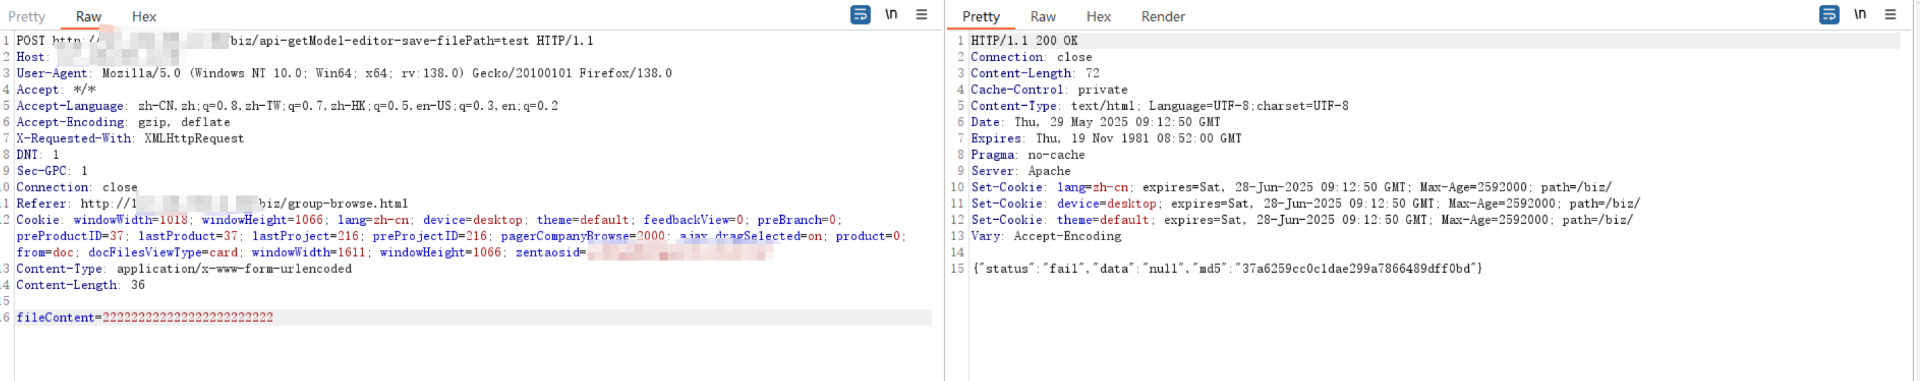
Task: Click the Referer header with group-browse.html
Action: point(212,204)
